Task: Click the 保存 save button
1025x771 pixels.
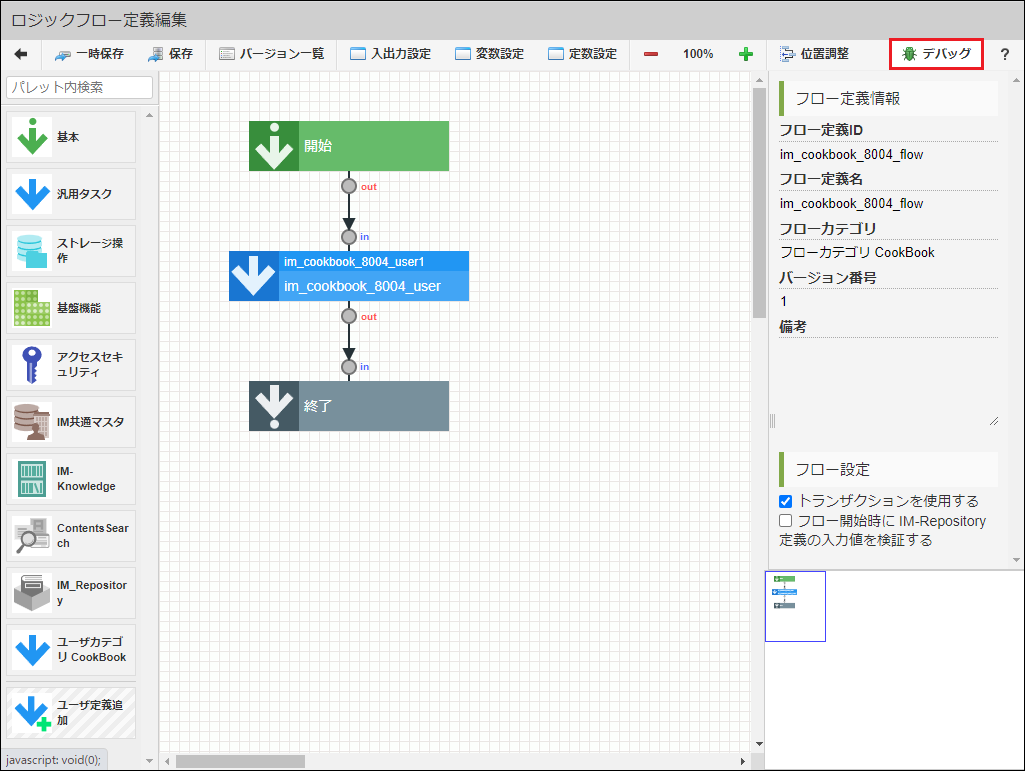Action: (x=171, y=54)
